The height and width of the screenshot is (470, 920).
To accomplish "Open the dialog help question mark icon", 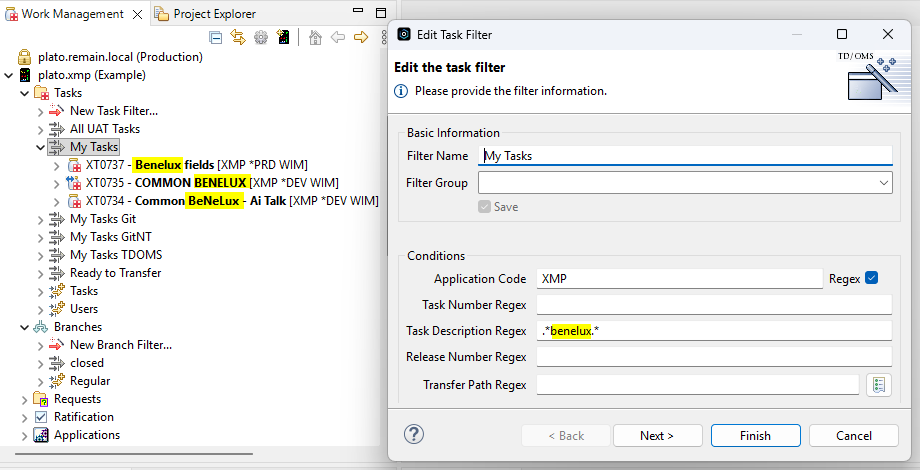I will (414, 435).
